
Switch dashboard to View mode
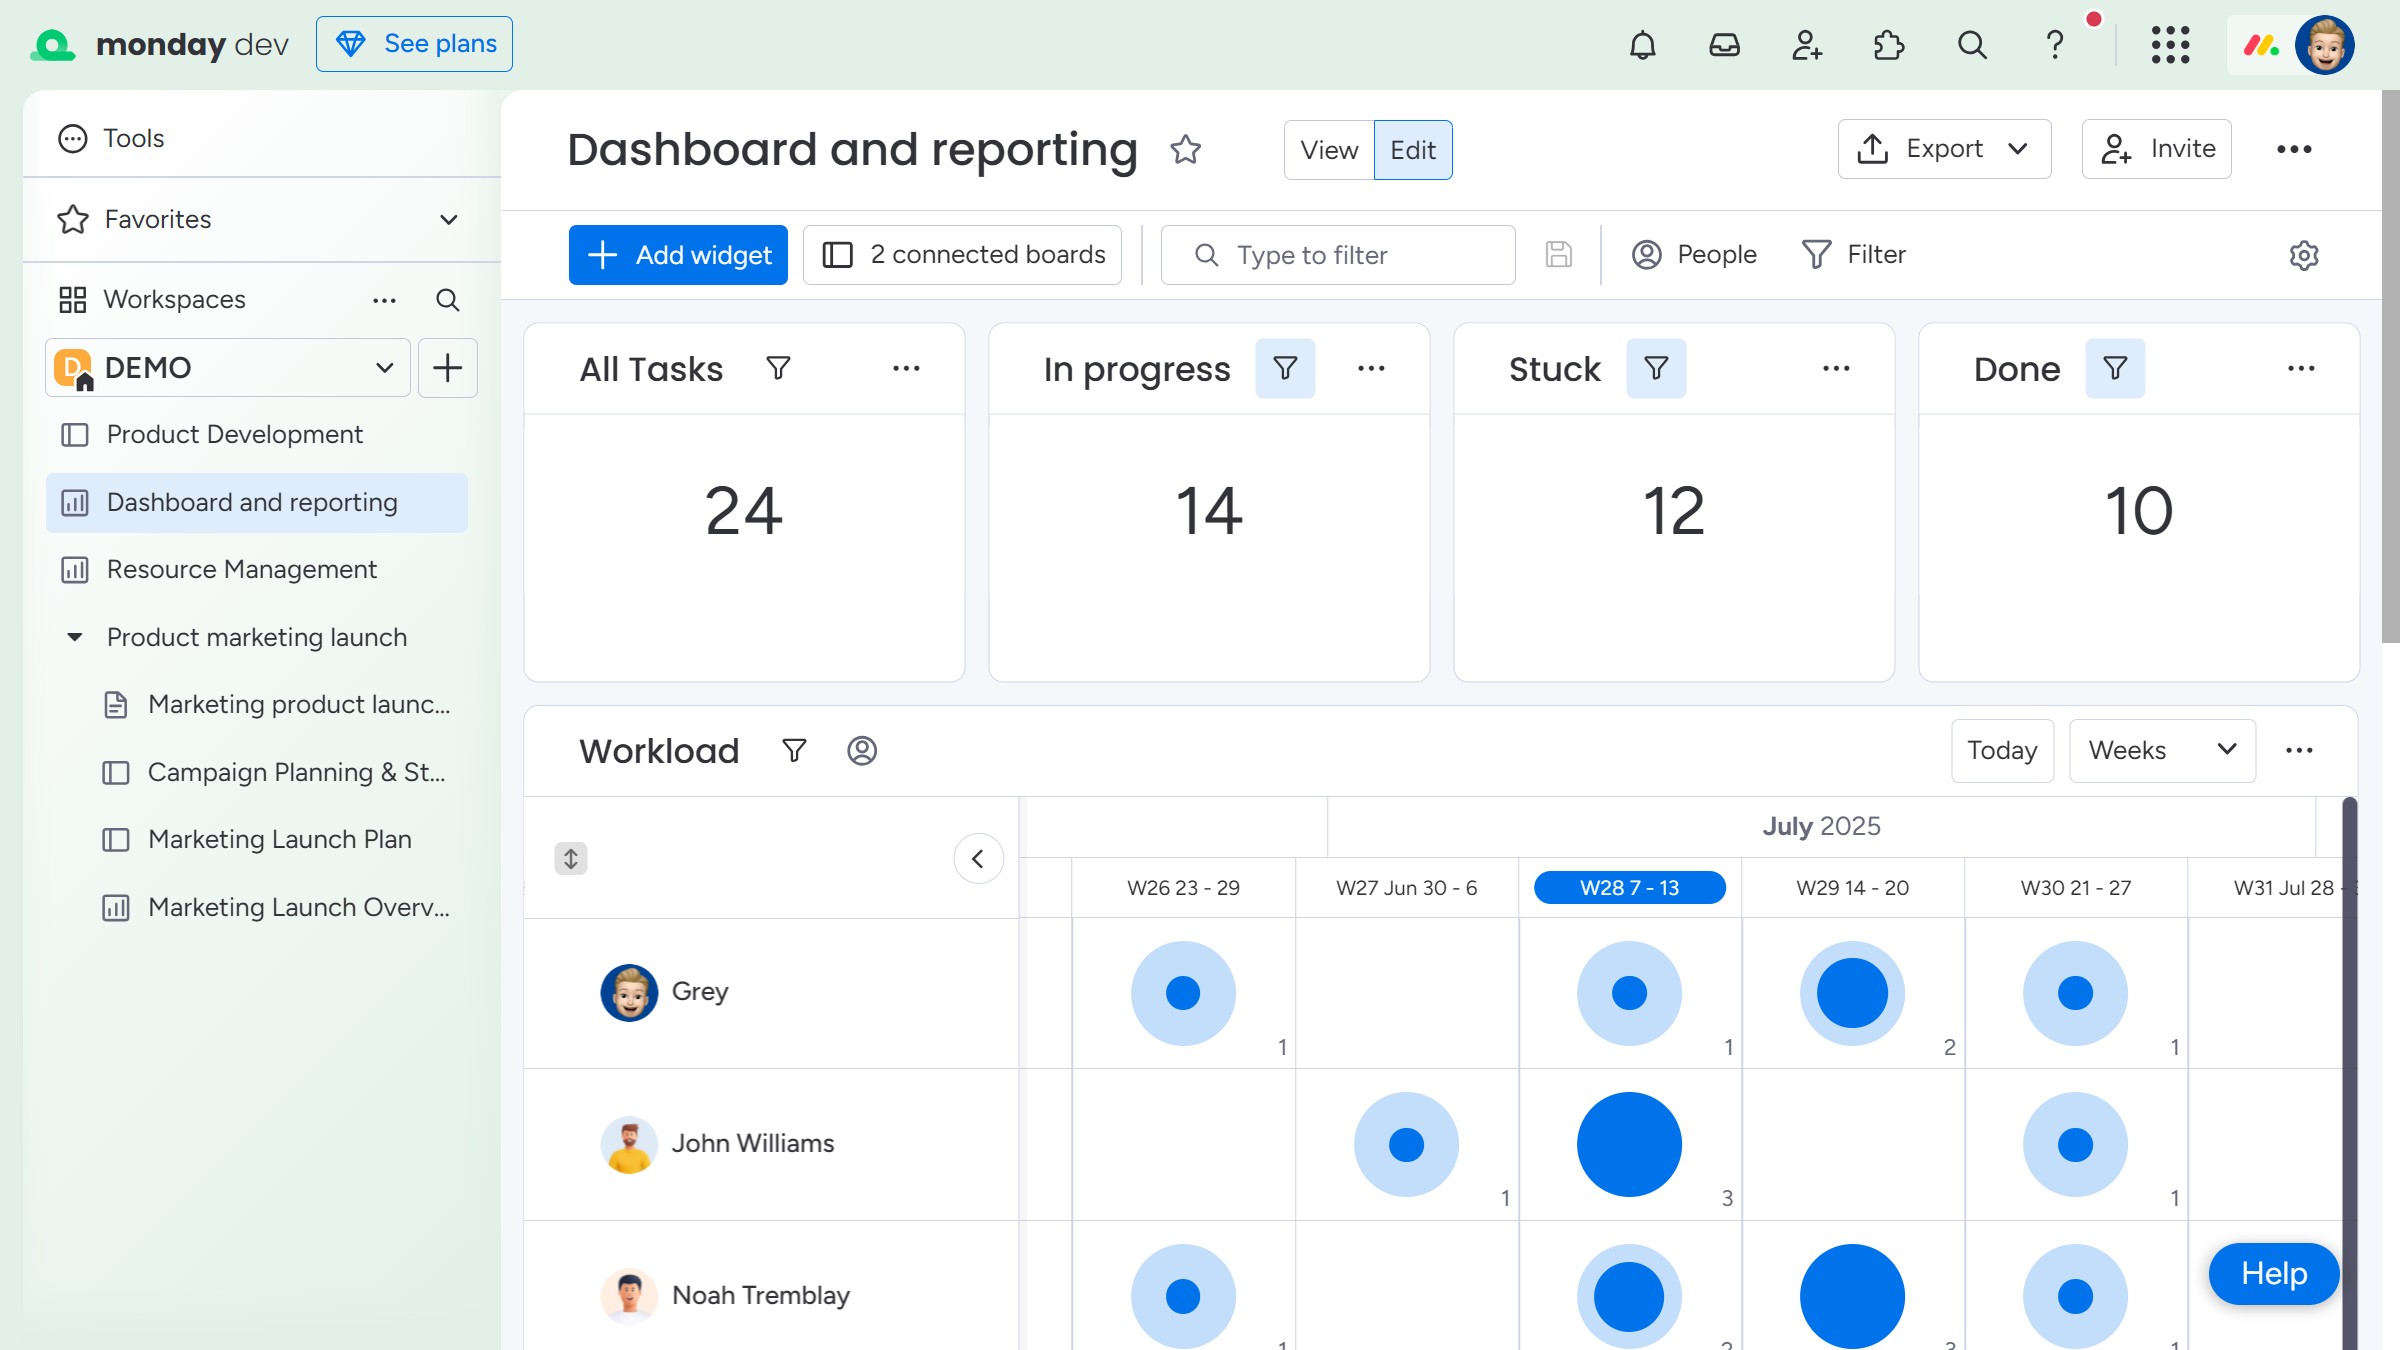[1329, 150]
